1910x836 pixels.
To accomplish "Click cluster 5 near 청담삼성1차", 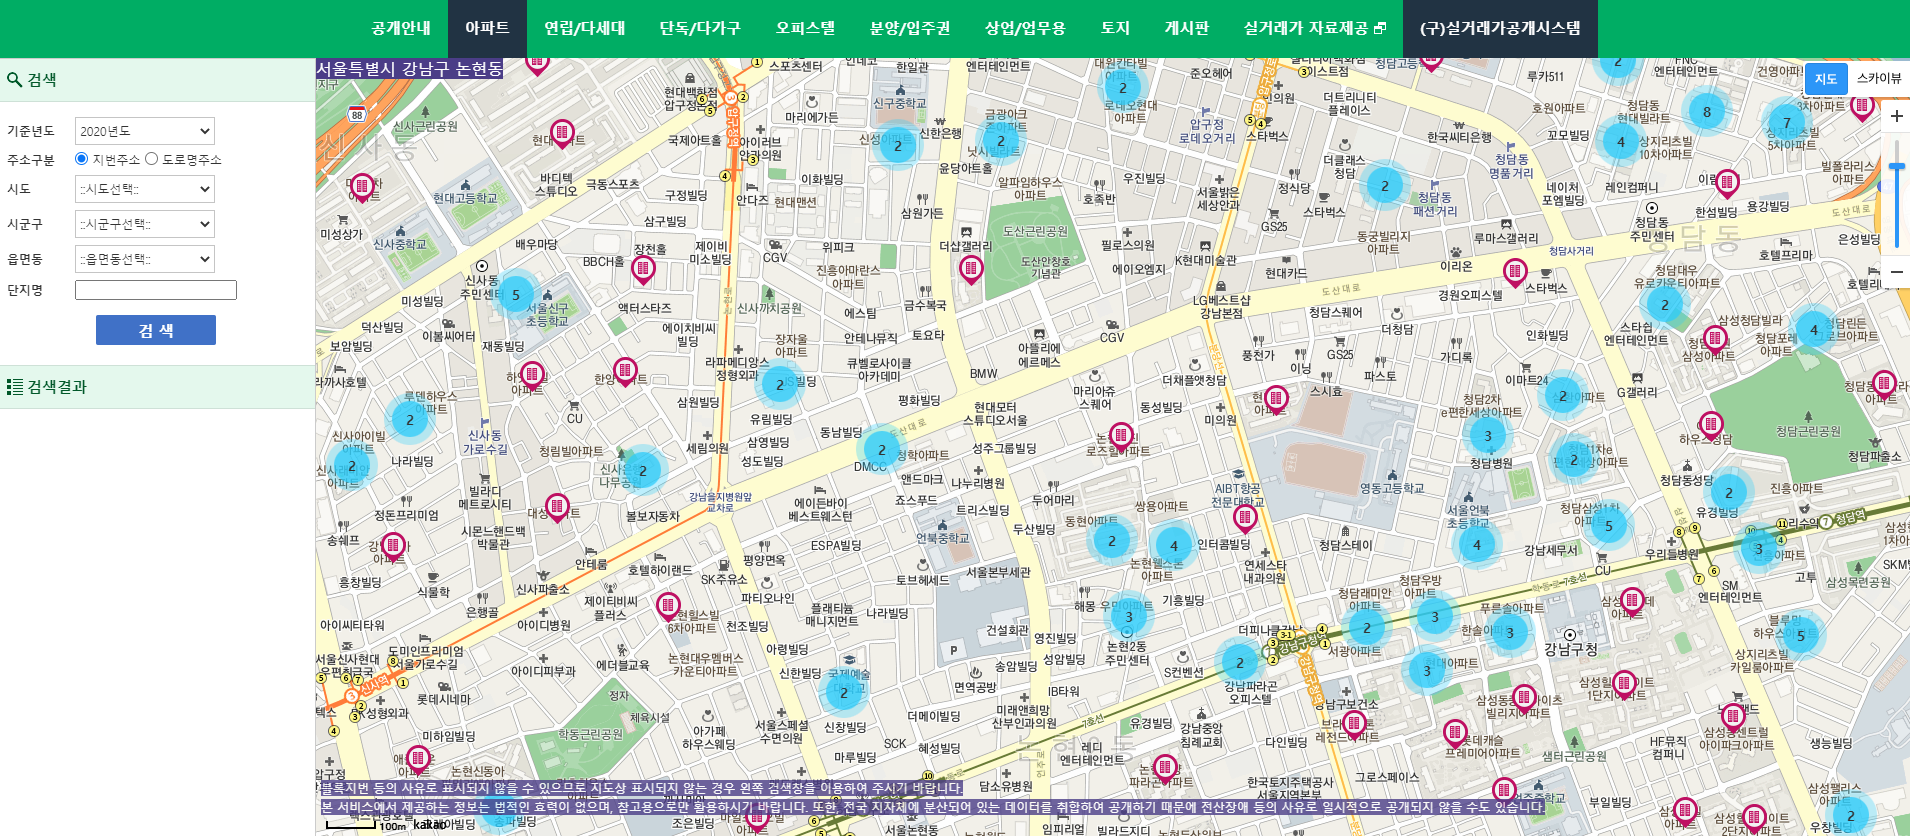I will tap(1609, 526).
